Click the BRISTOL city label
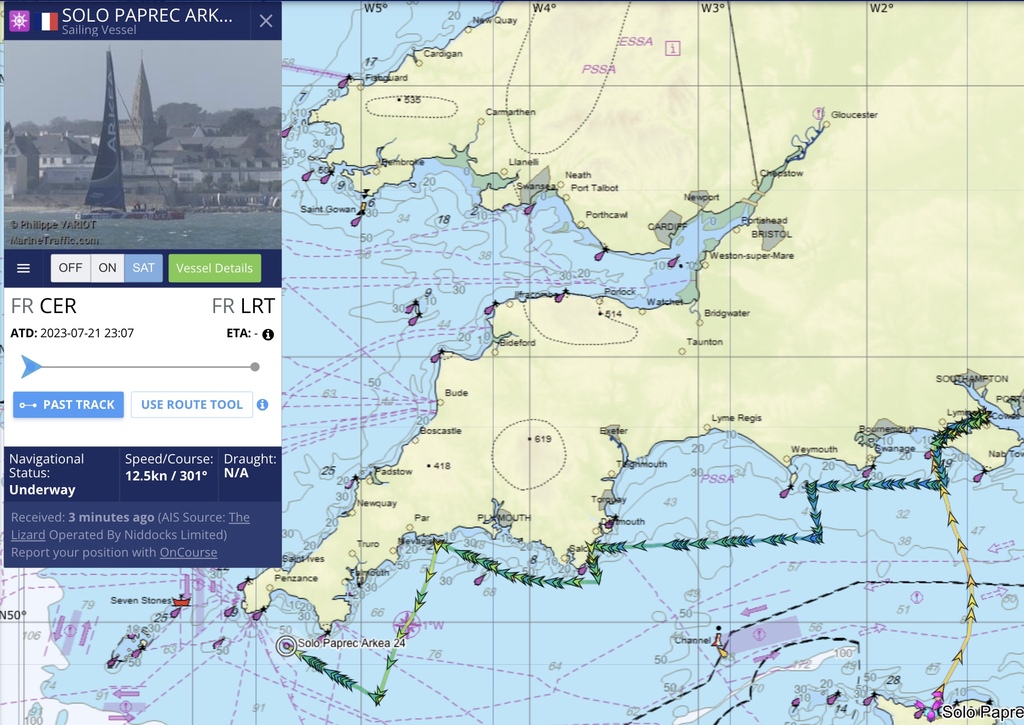The width and height of the screenshot is (1024, 725). coord(771,234)
